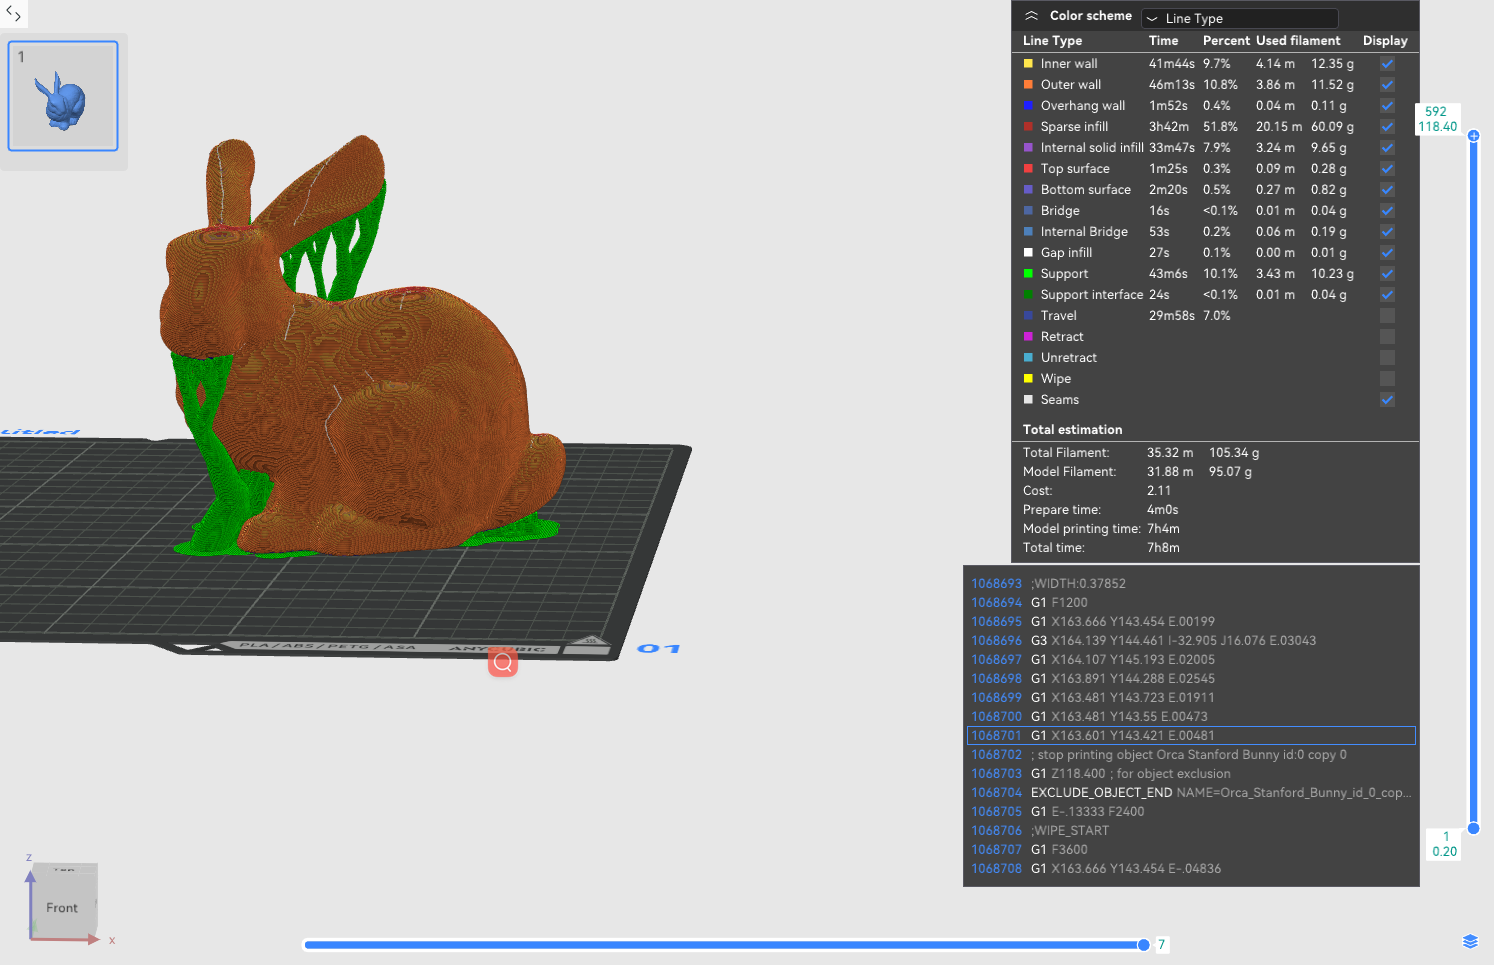Click the red magnifier search icon
Image resolution: width=1494 pixels, height=965 pixels.
503,662
